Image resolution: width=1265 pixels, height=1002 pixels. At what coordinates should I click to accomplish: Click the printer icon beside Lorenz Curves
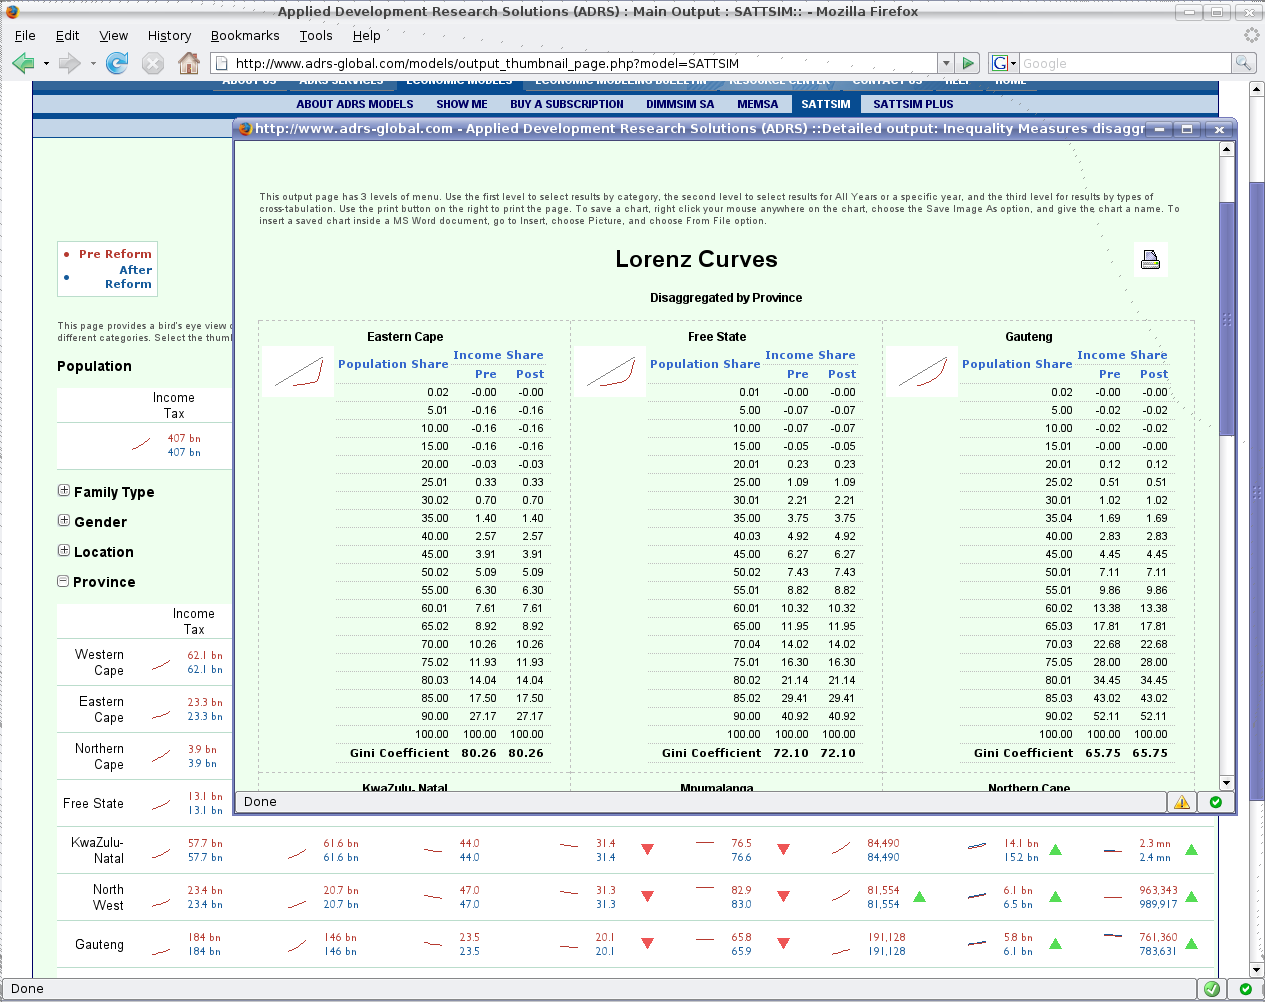(1150, 260)
